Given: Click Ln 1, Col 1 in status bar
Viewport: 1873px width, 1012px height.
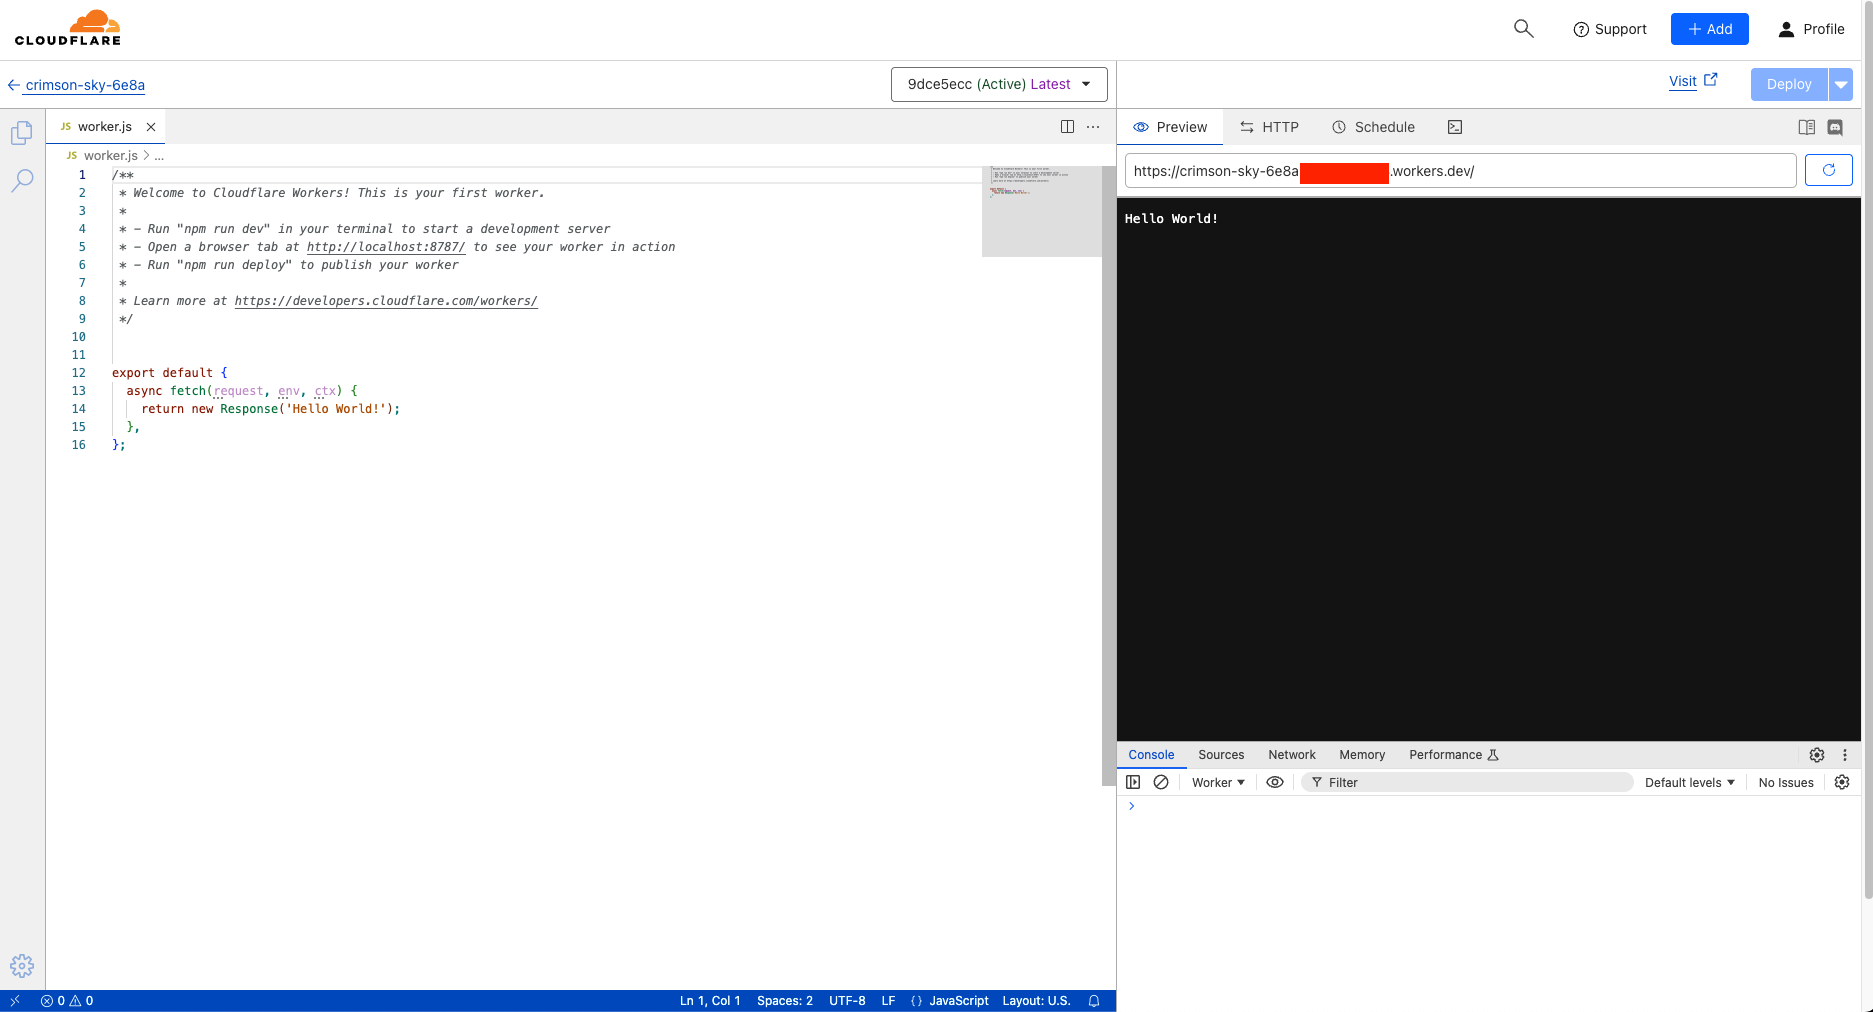Looking at the screenshot, I should click(710, 1001).
